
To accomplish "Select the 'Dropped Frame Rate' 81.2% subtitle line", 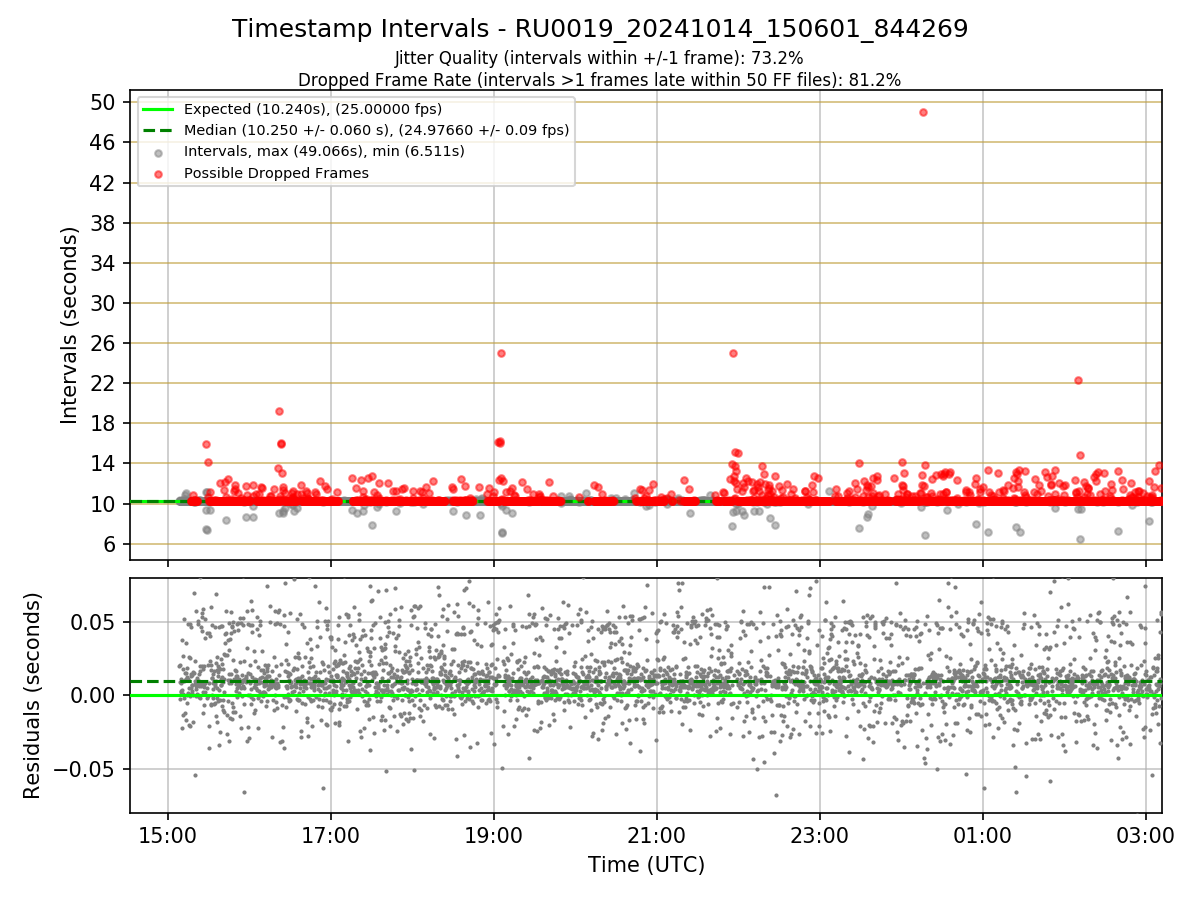I will tap(599, 80).
